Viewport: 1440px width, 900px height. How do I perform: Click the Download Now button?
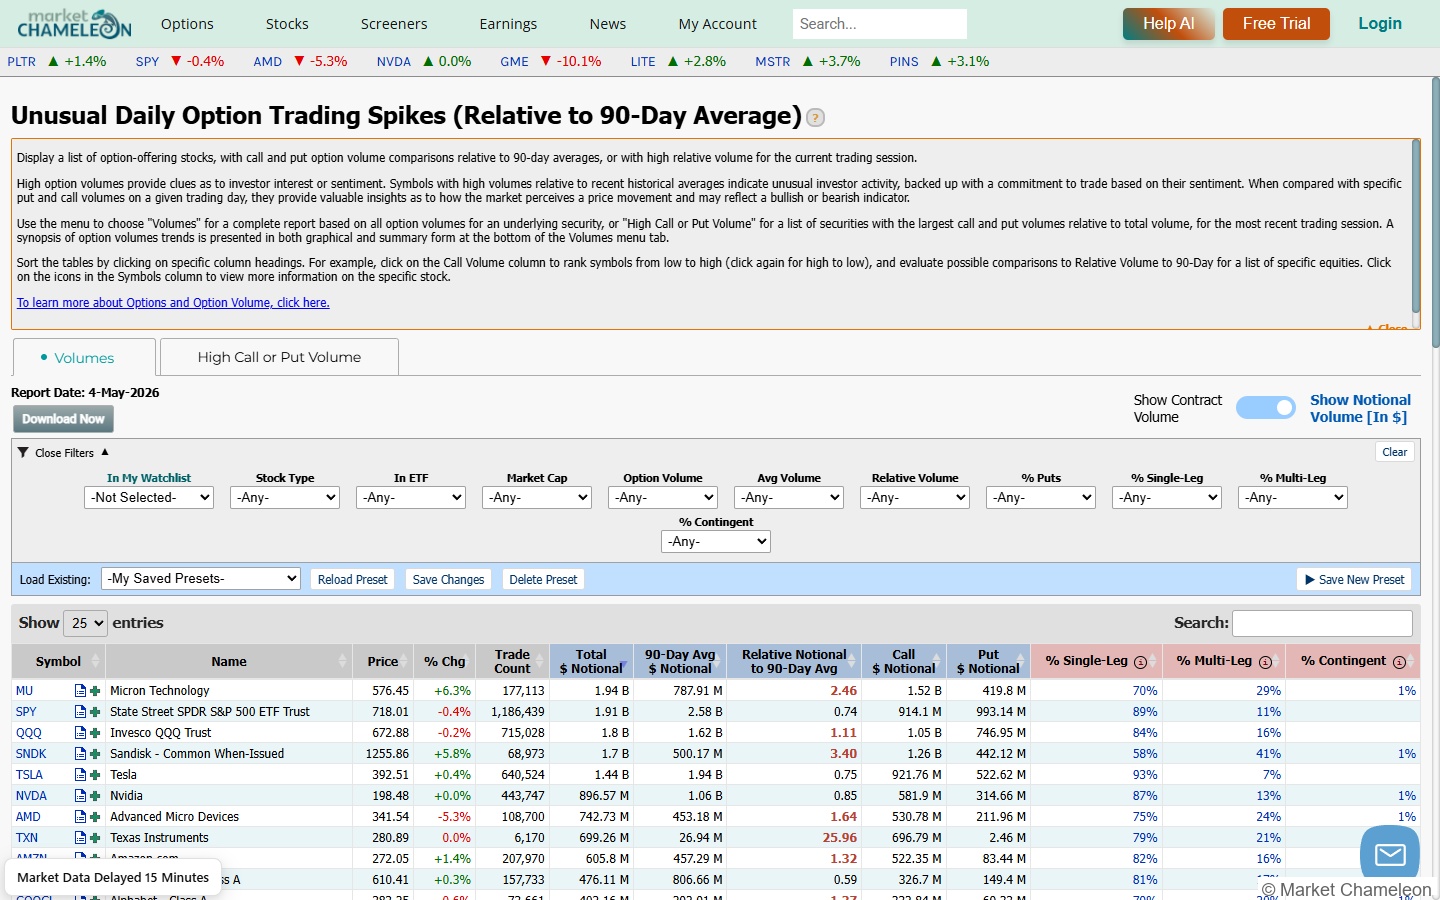pos(63,419)
